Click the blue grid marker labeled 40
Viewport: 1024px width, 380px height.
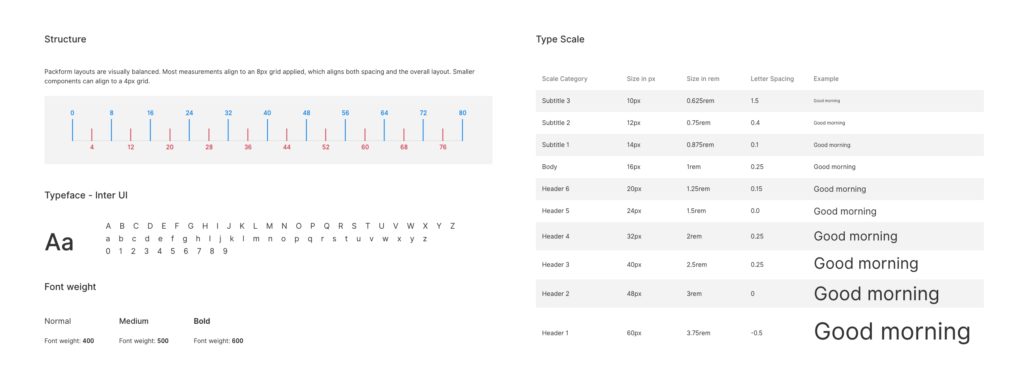tap(267, 113)
